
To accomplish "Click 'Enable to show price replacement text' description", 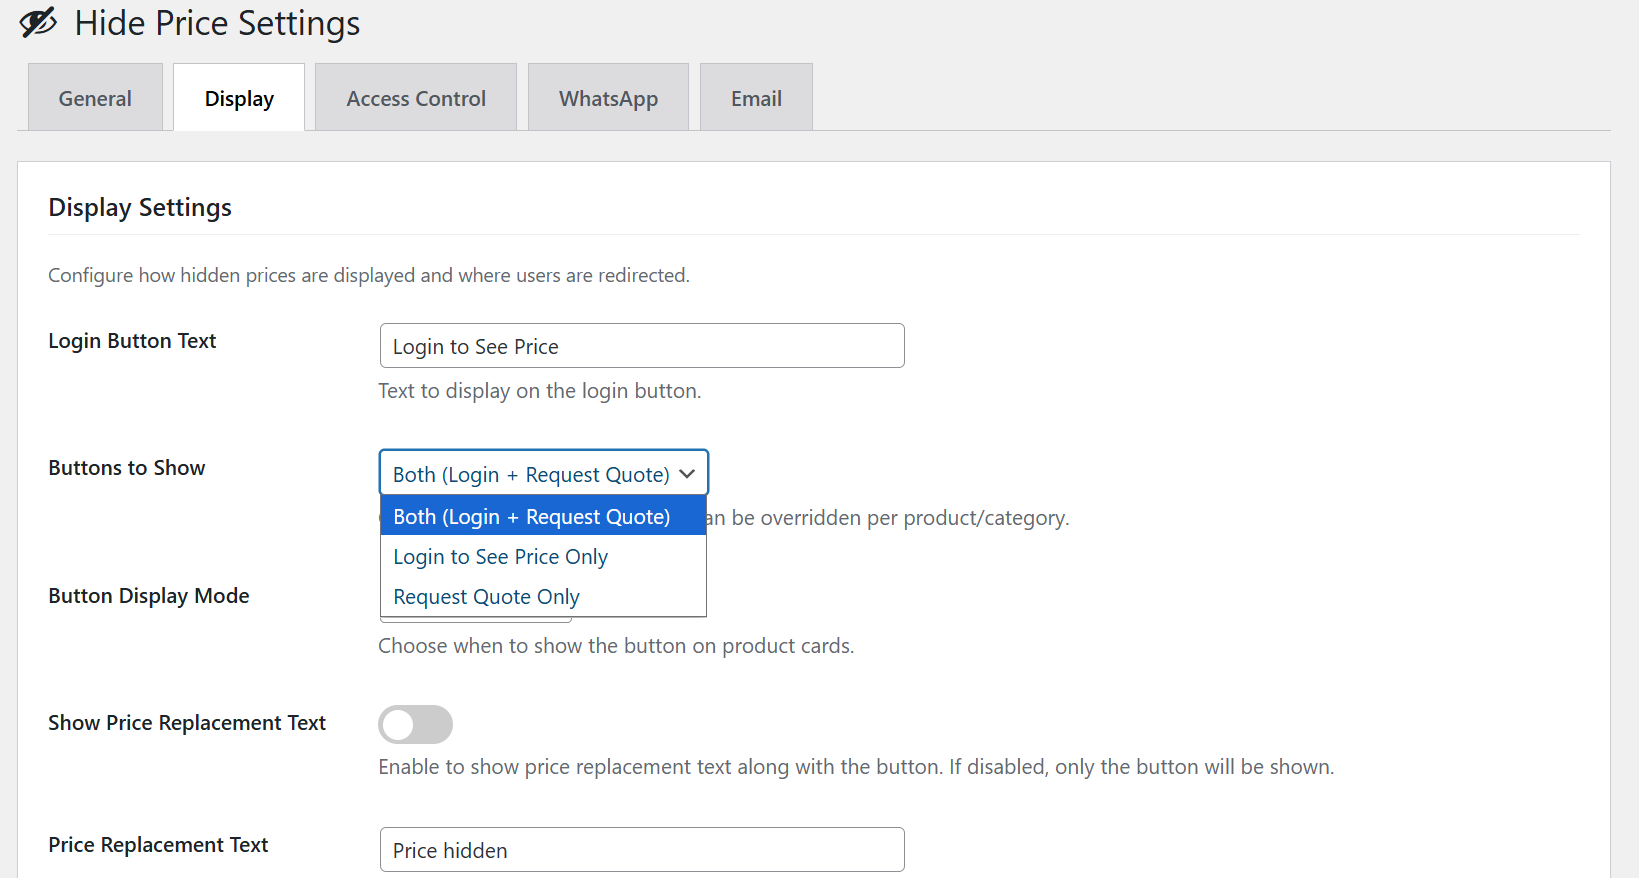I will (x=856, y=767).
